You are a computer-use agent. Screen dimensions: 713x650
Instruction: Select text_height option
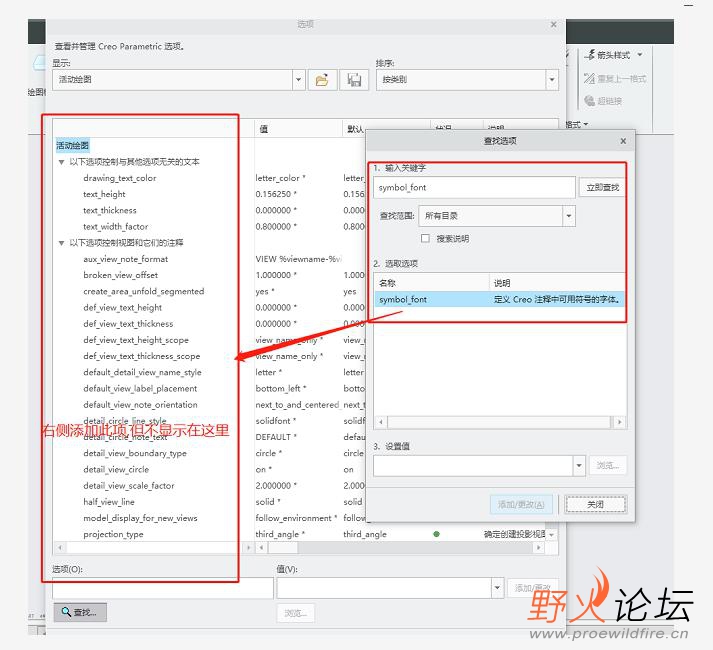click(x=104, y=194)
